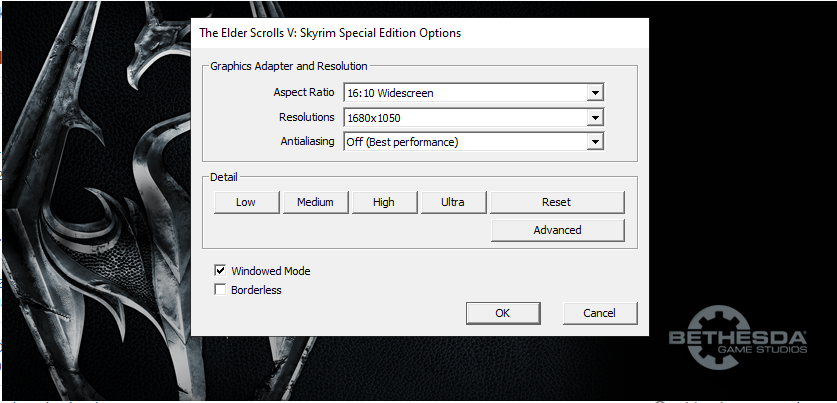Viewport: 837px width, 403px height.
Task: Click the Reset detail button
Action: tap(557, 202)
